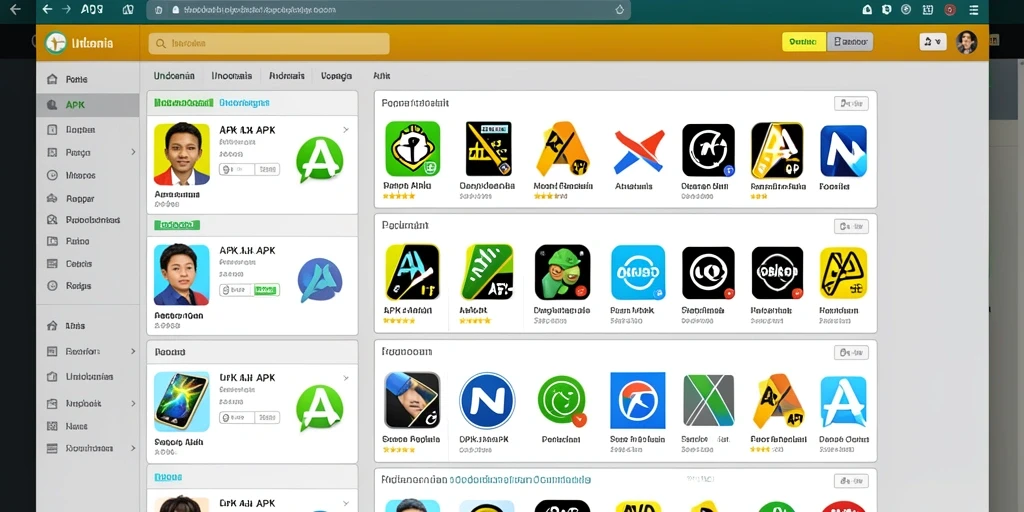Focus the browser address bar
Image resolution: width=1024 pixels, height=512 pixels.
point(389,10)
